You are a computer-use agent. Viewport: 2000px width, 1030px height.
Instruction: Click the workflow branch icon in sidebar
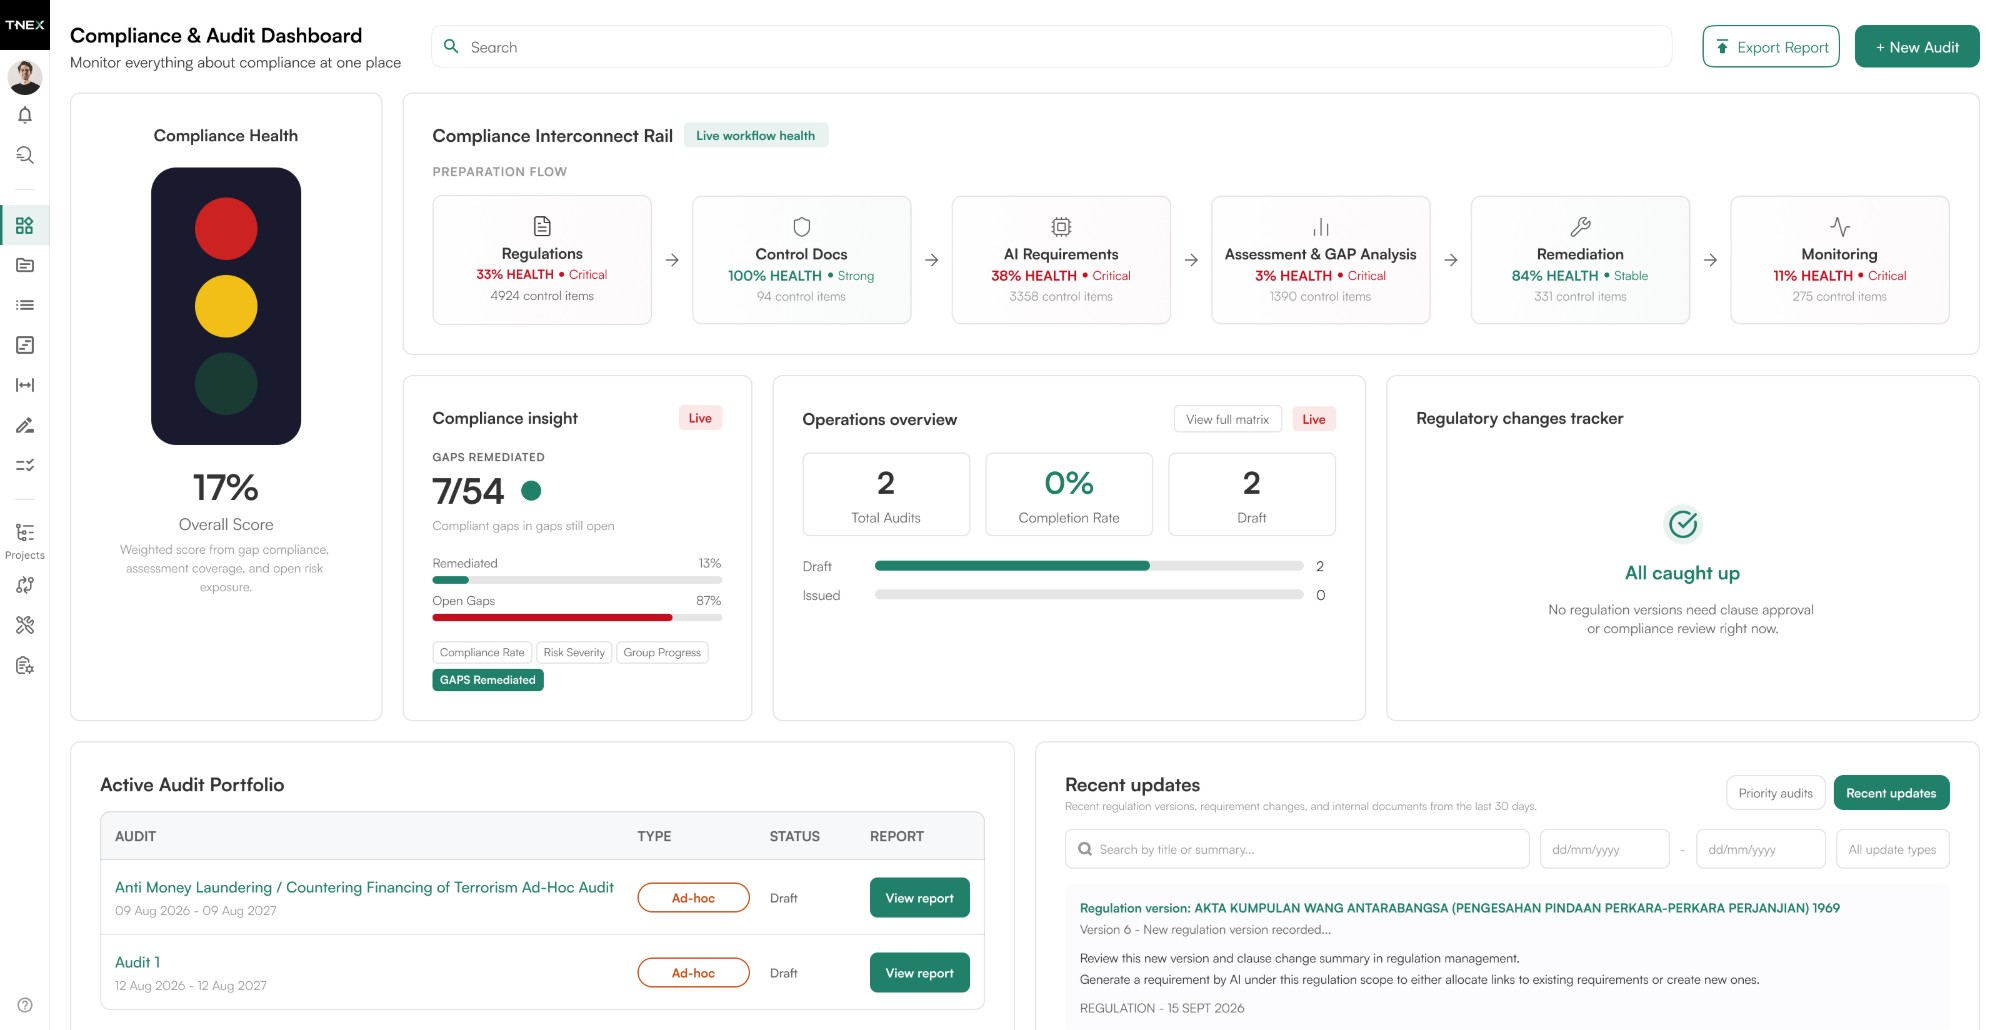pos(25,585)
